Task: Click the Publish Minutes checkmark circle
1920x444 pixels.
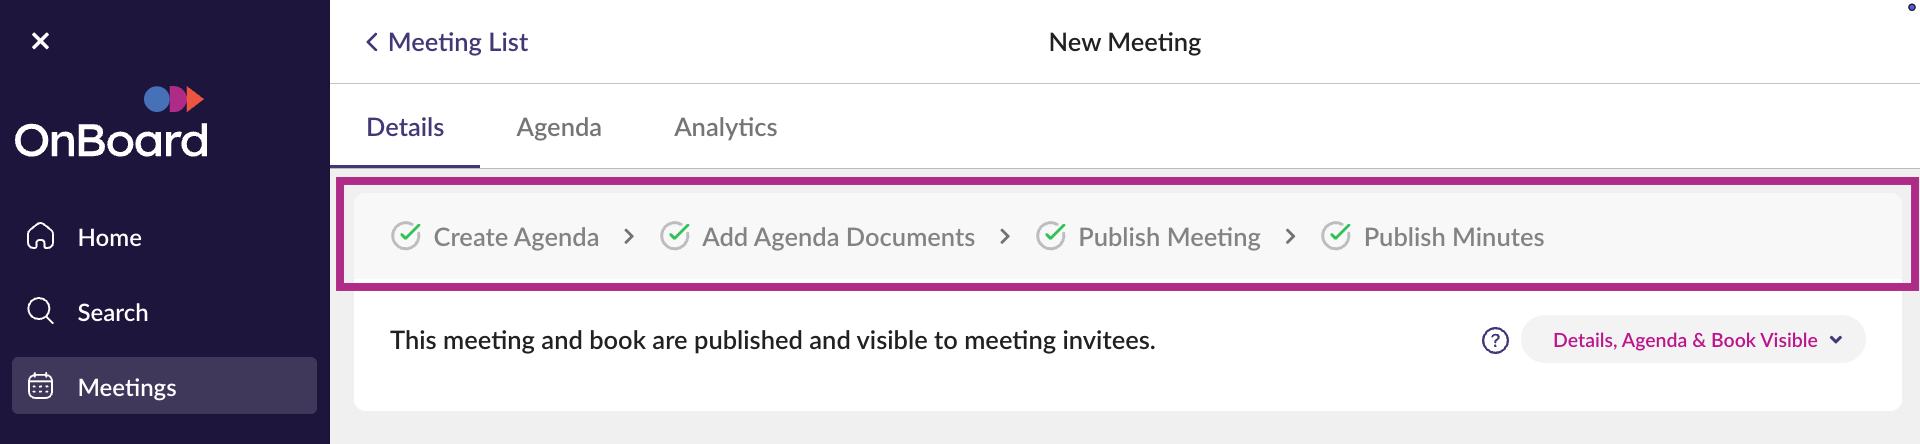Action: 1336,236
